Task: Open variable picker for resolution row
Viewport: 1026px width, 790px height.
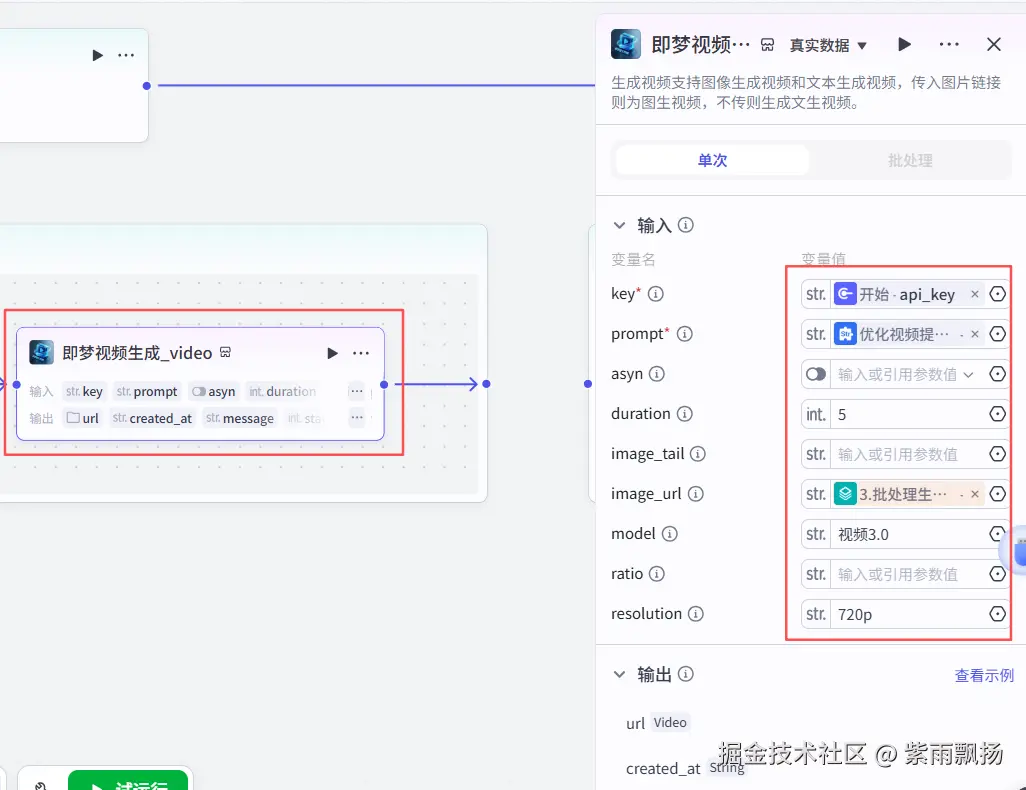Action: tap(997, 614)
